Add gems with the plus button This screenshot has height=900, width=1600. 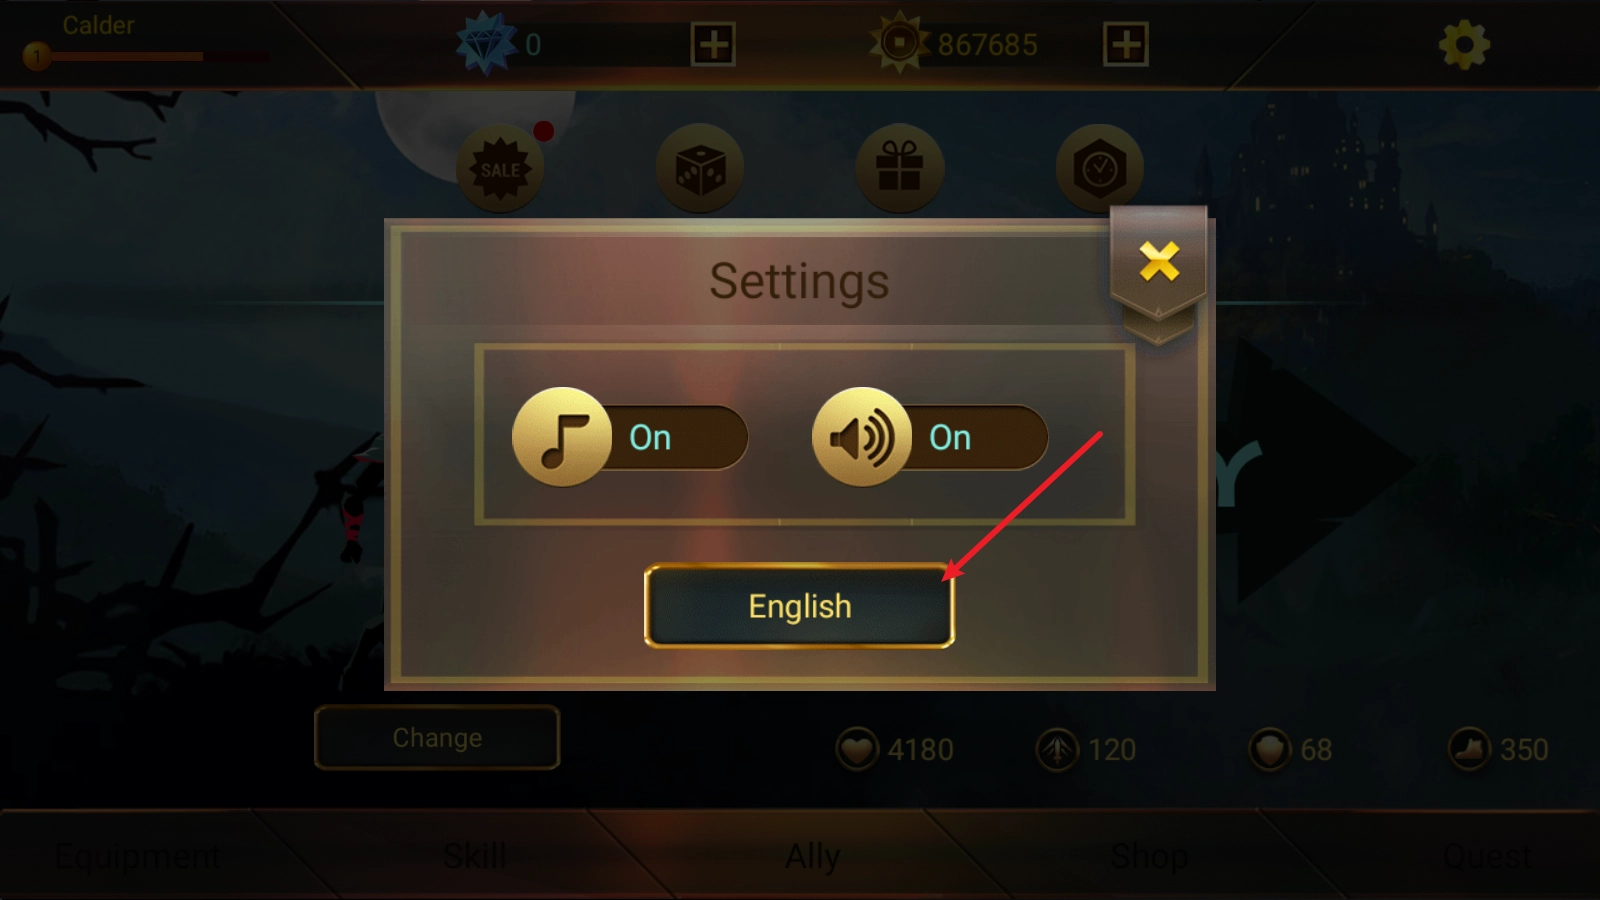[713, 45]
